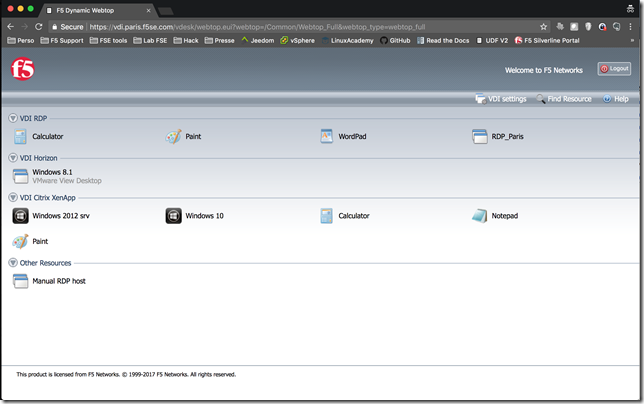Collapse the VDI Citrix XenApp section
The height and width of the screenshot is (404, 644).
click(x=13, y=197)
